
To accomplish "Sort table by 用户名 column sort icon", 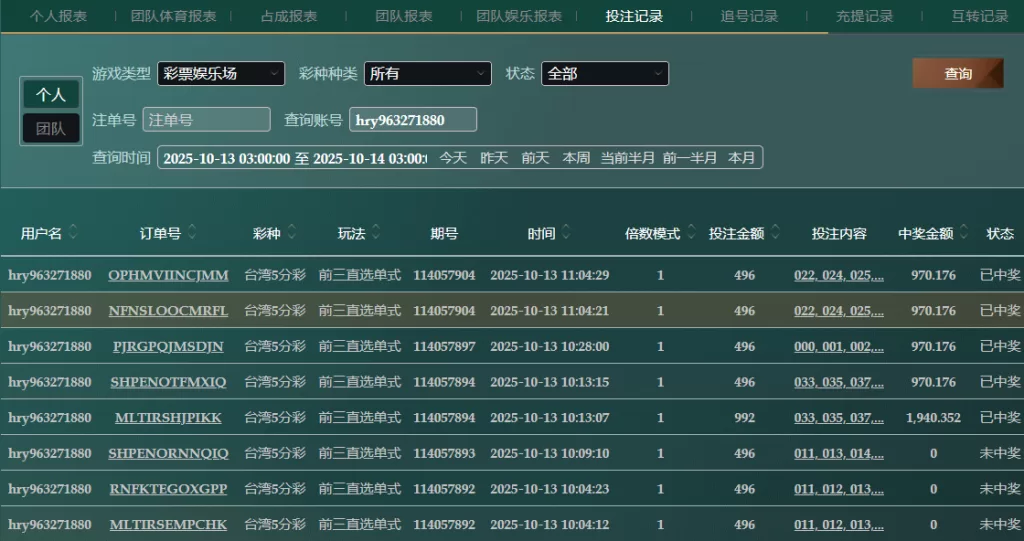I will click(73, 233).
